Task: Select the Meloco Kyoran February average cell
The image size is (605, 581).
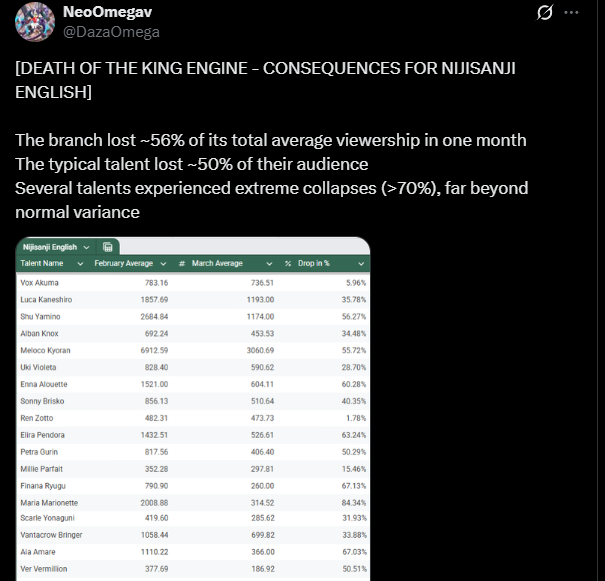Action: tap(154, 350)
